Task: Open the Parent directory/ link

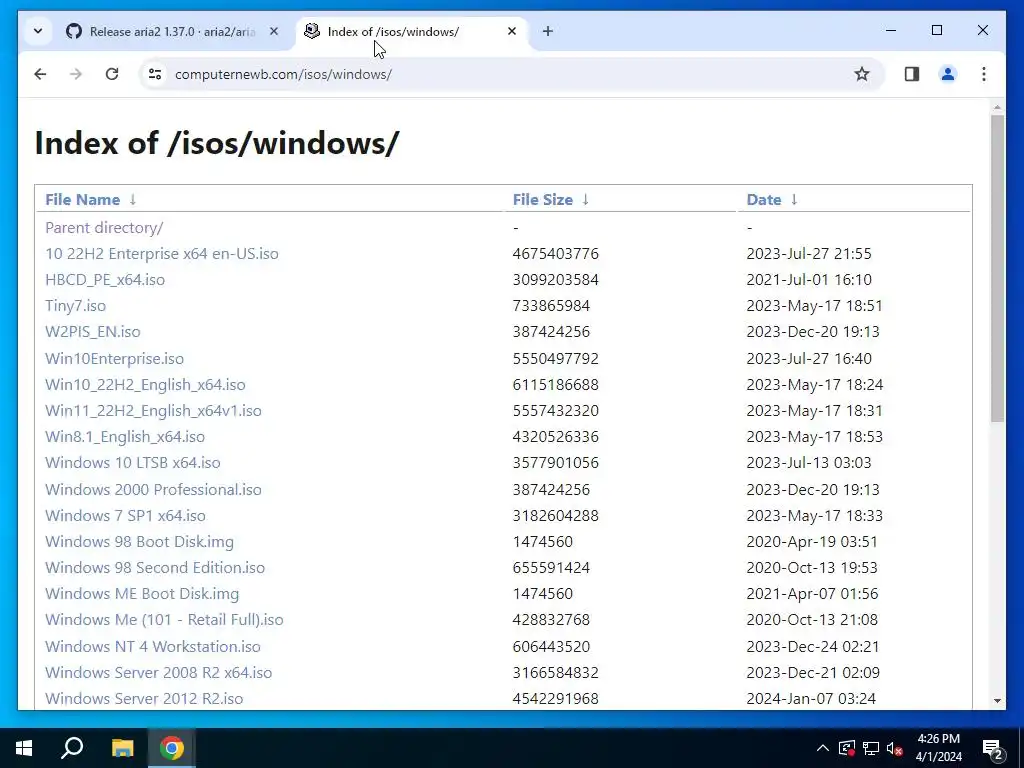Action: pyautogui.click(x=104, y=228)
